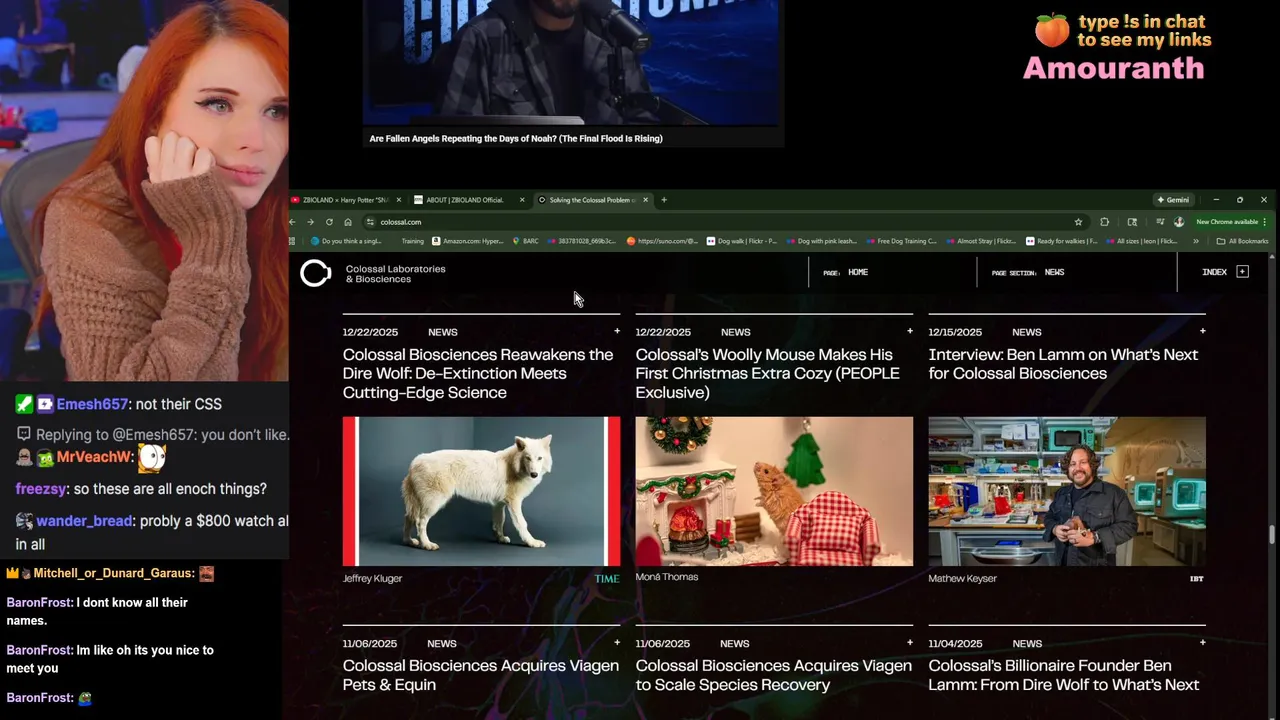This screenshot has width=1280, height=720.
Task: Open 'Billionaire Founder Ben Lamm' headline
Action: [x=1064, y=675]
